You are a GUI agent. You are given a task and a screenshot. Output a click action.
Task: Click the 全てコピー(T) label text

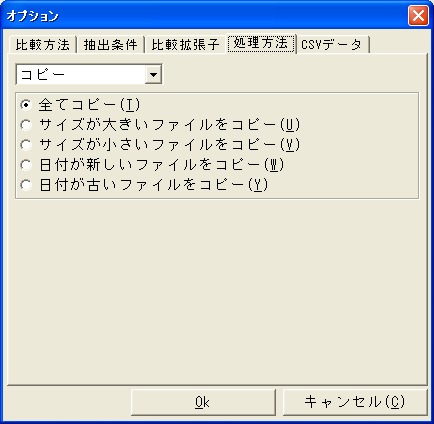(89, 105)
